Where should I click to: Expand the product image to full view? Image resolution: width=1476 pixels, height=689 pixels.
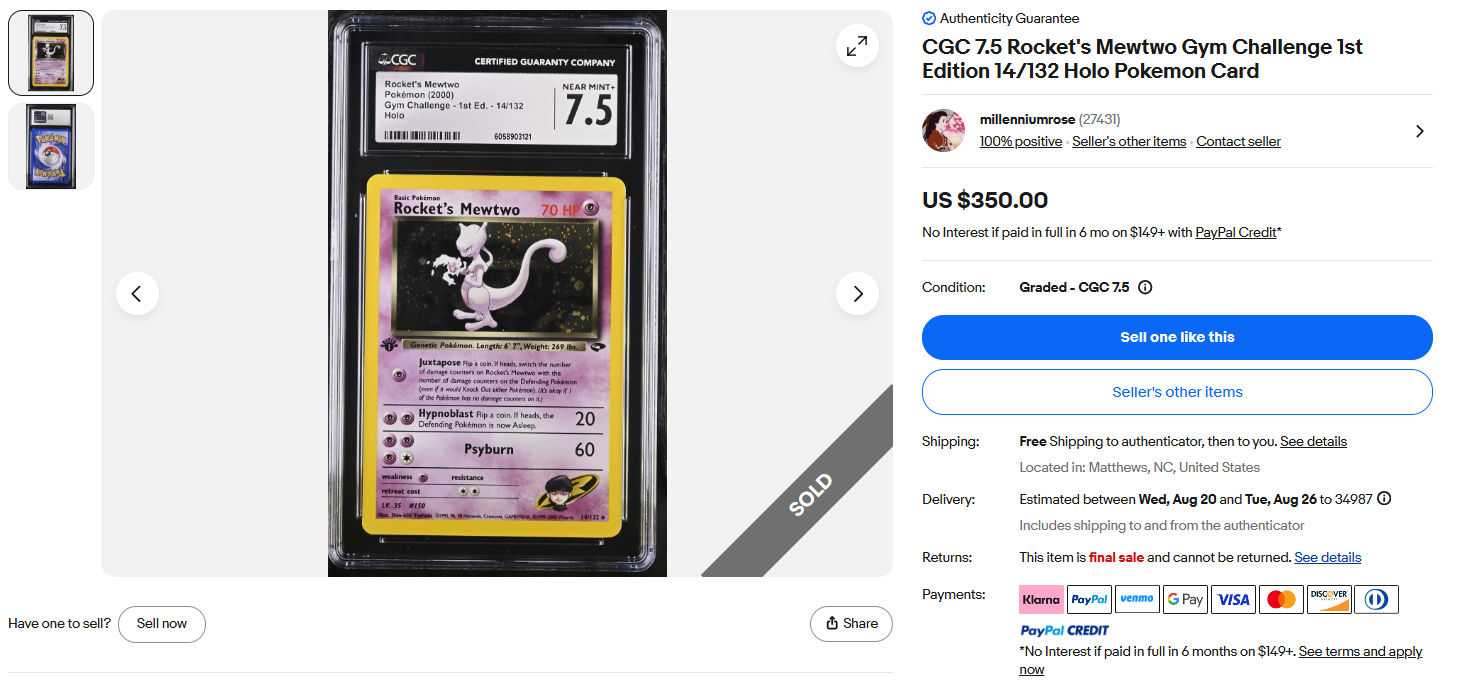click(x=857, y=46)
